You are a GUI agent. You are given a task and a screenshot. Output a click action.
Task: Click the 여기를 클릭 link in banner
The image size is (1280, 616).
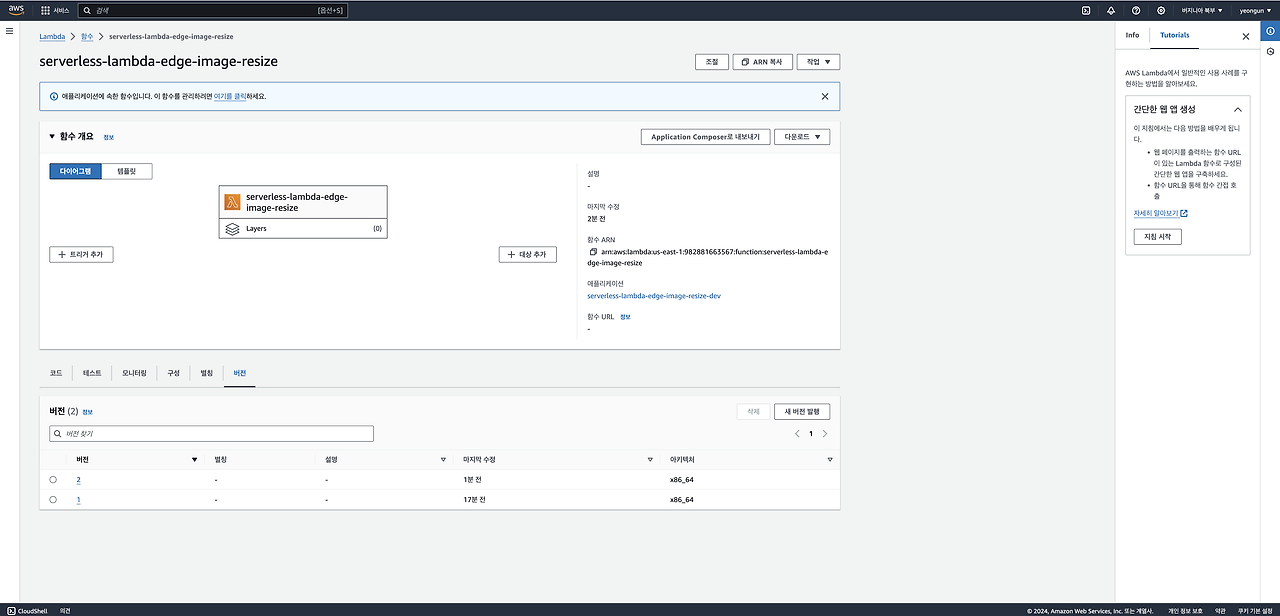pos(229,97)
